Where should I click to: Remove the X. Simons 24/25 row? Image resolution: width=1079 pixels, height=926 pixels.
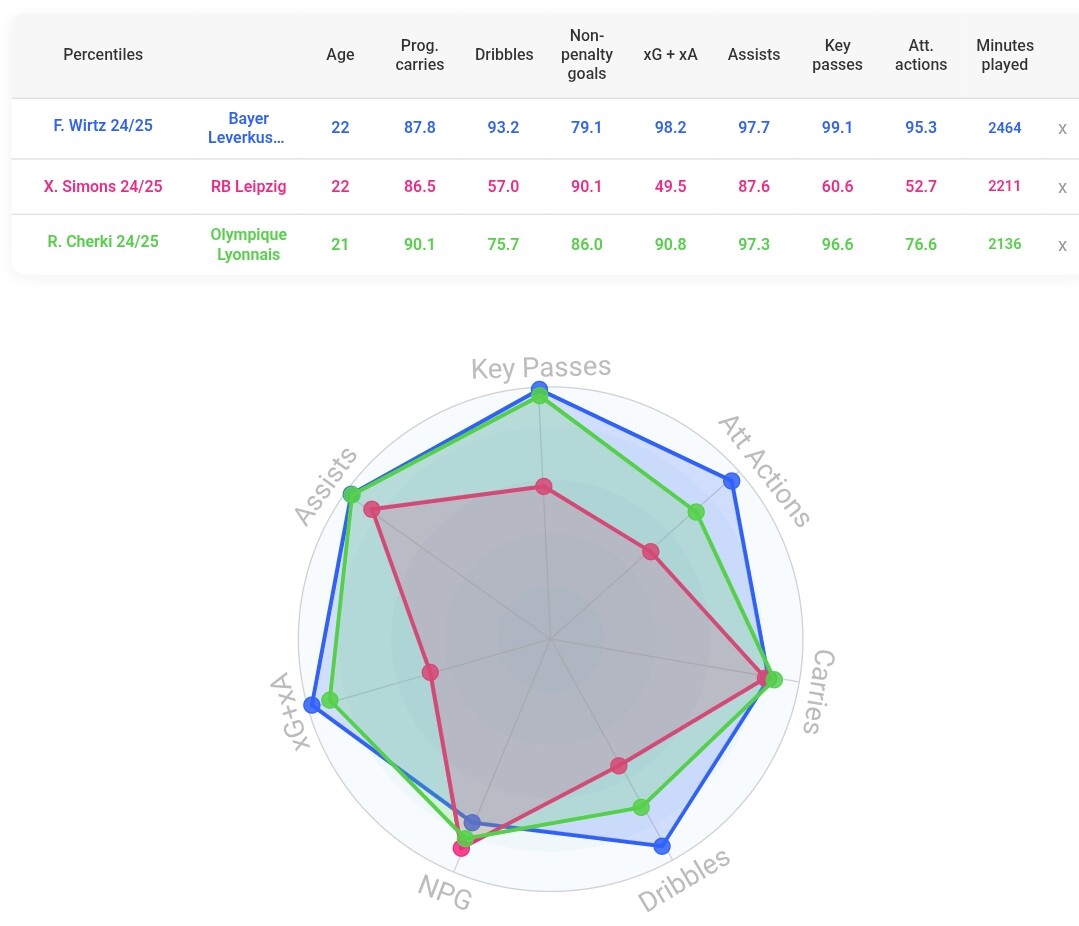point(1062,187)
